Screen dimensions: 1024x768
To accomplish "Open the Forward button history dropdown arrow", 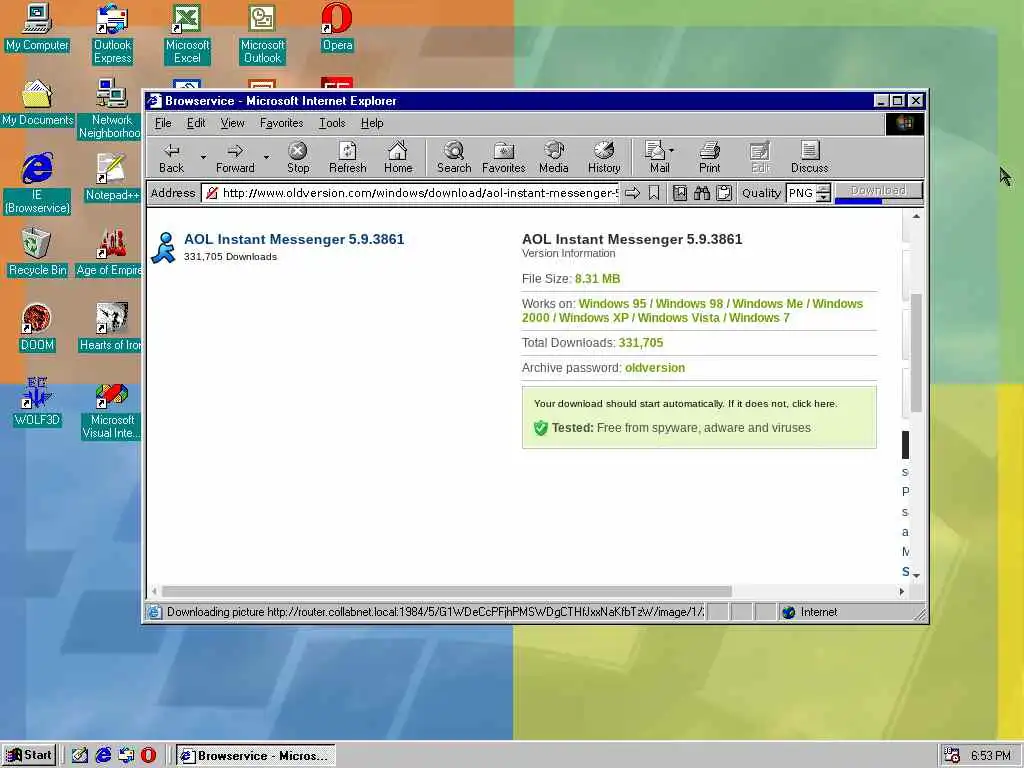I will (x=266, y=157).
